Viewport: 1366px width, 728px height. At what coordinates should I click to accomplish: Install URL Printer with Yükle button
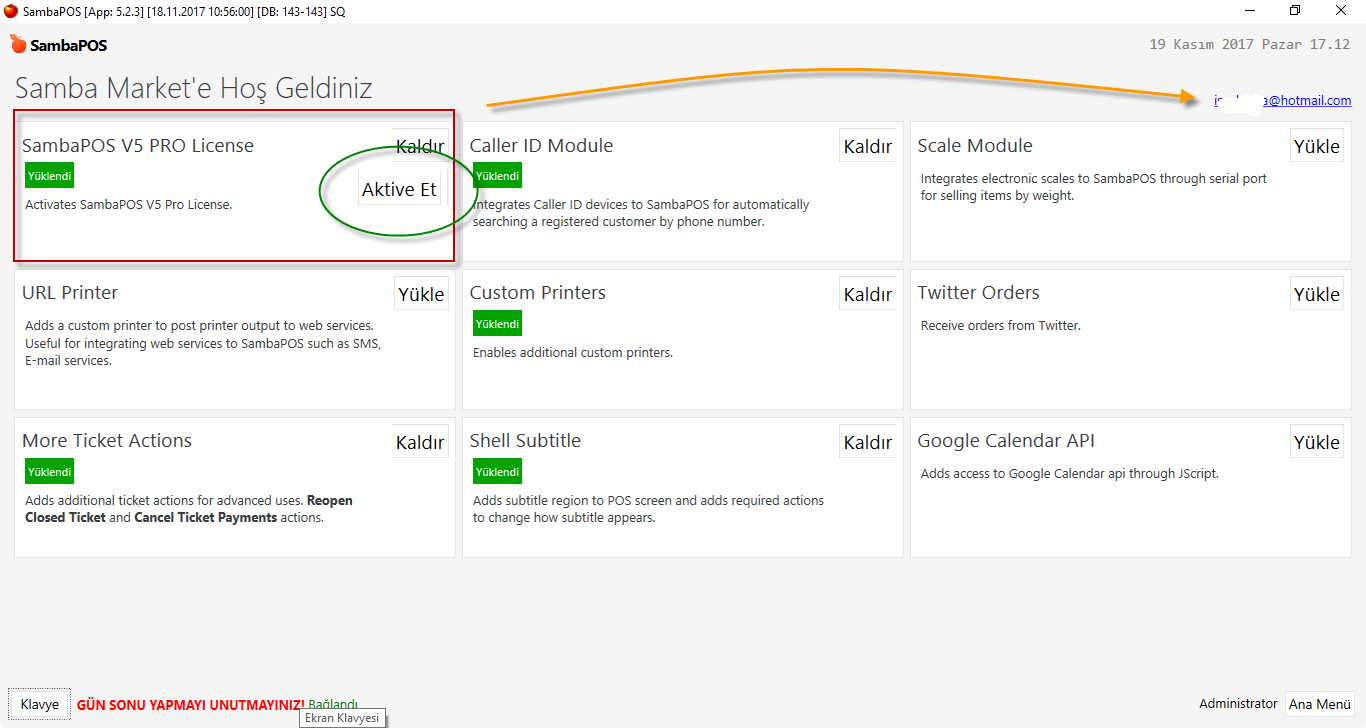click(x=421, y=295)
